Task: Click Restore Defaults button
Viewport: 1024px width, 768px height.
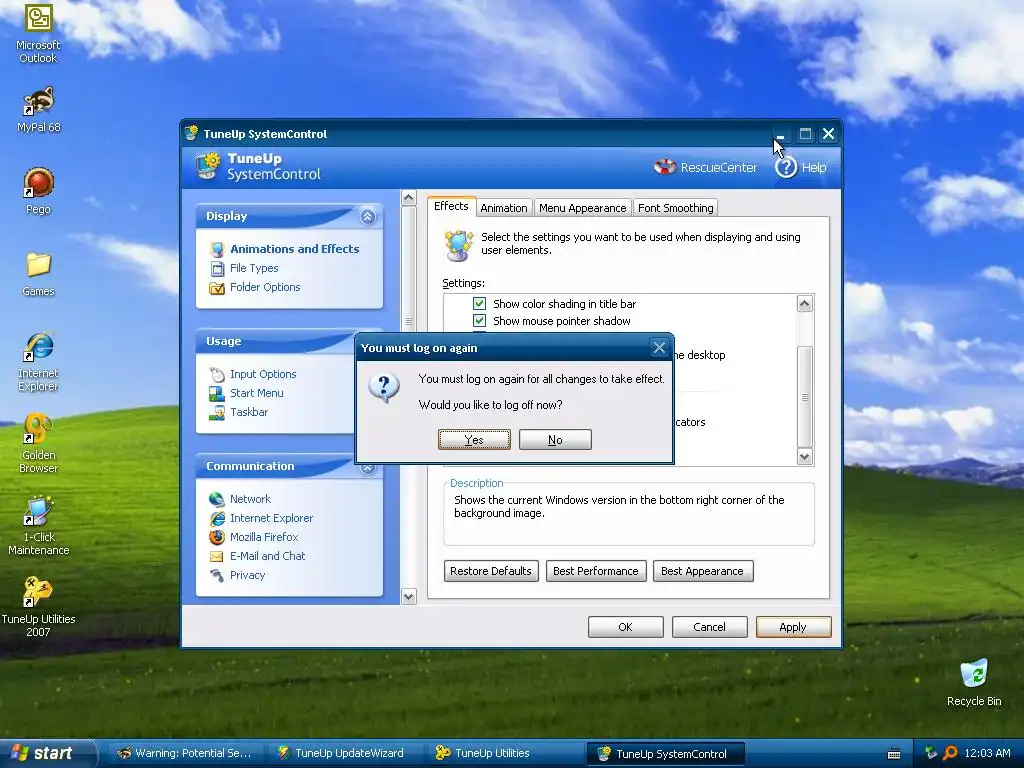Action: (491, 571)
